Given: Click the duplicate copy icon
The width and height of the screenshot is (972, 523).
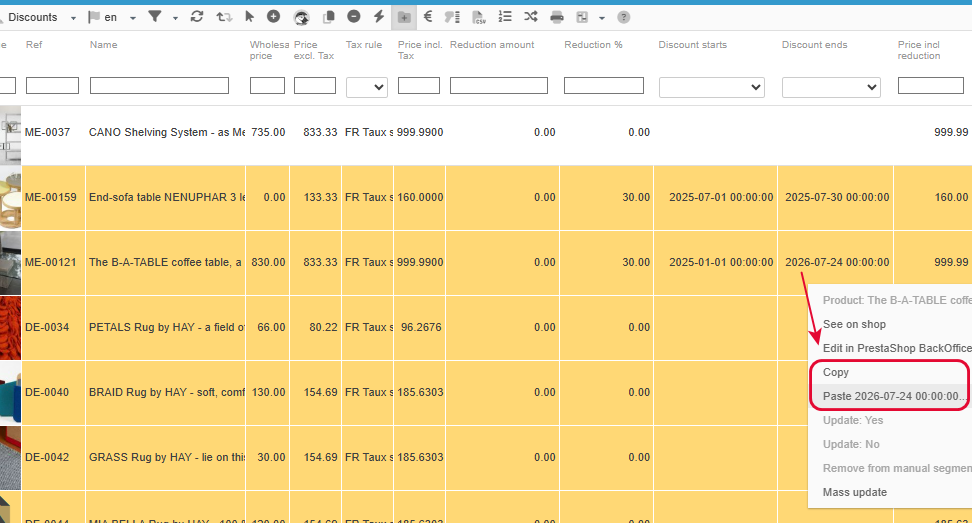Looking at the screenshot, I should point(329,17).
